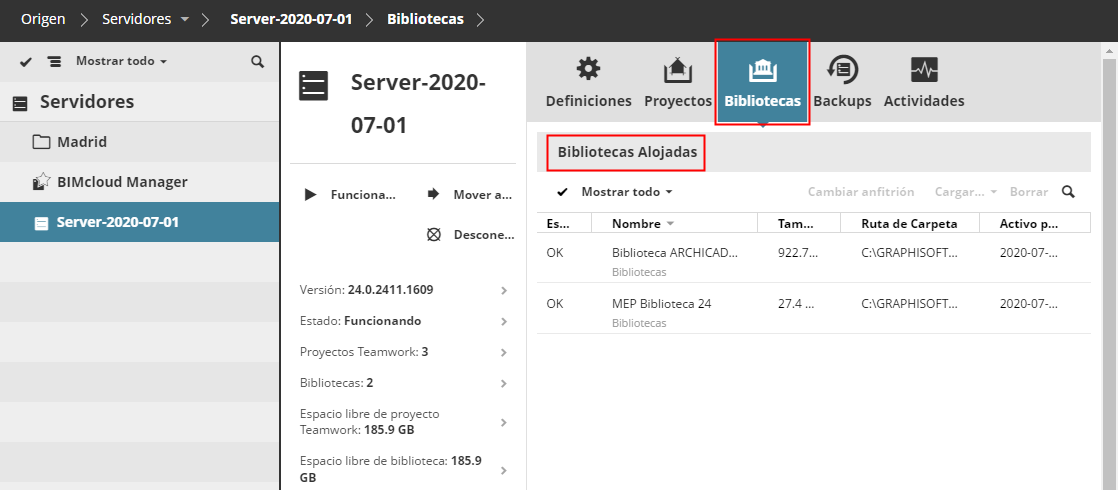Expand the Versión detail row chevron
The image size is (1118, 490).
point(503,290)
